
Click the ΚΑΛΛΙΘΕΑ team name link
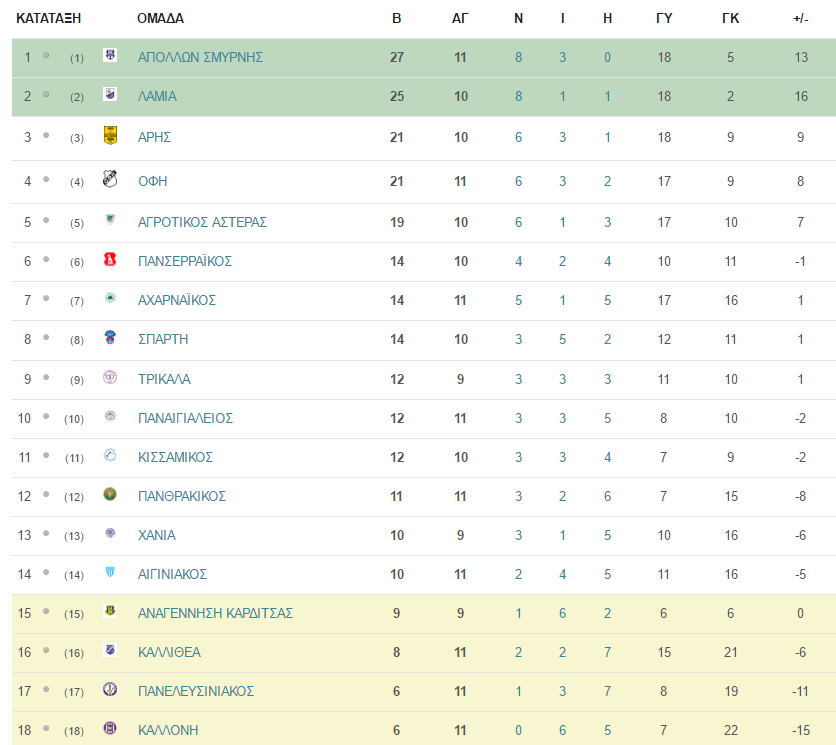pos(169,652)
